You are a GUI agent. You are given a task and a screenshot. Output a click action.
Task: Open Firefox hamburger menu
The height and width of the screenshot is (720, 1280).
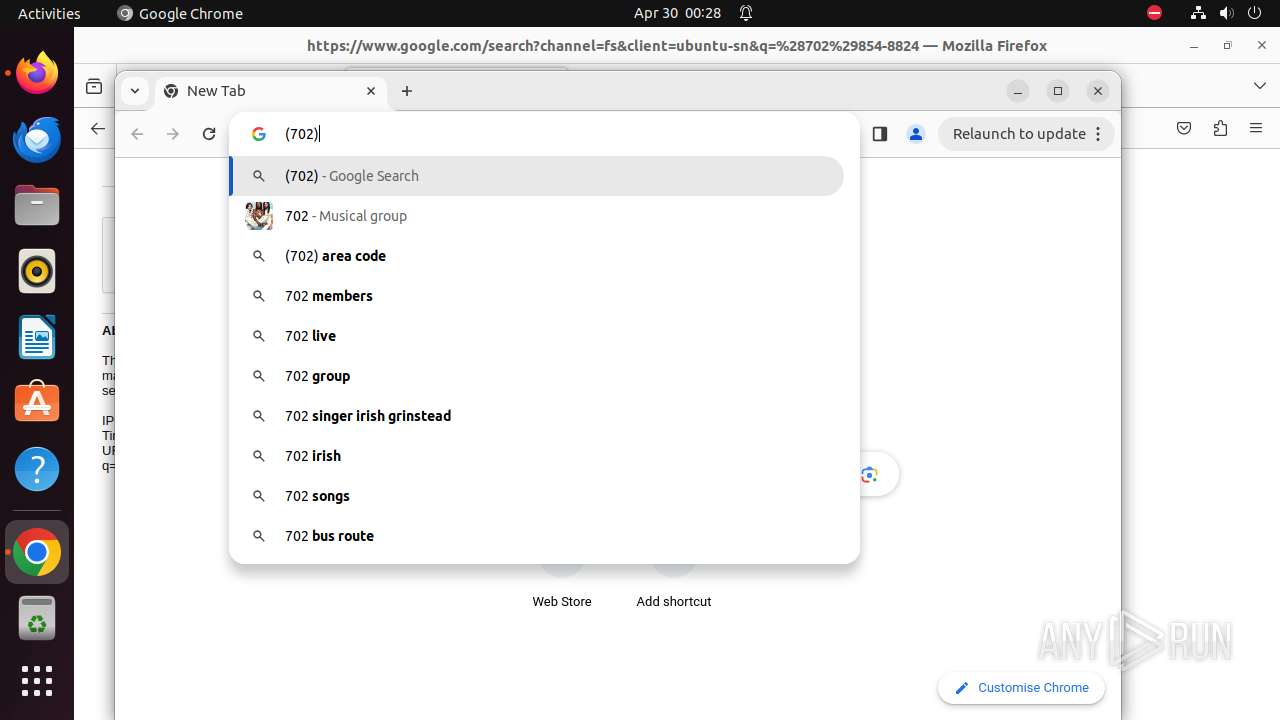(x=1256, y=128)
